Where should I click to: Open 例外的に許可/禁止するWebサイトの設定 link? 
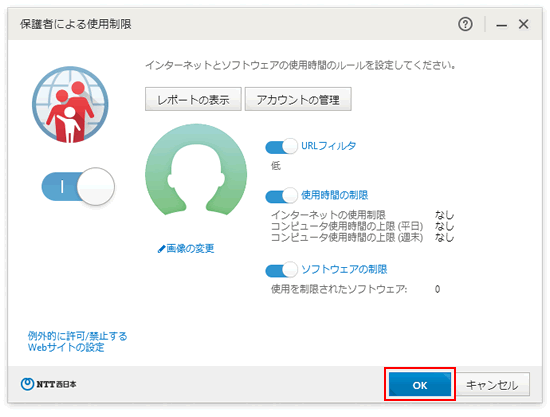(x=78, y=342)
